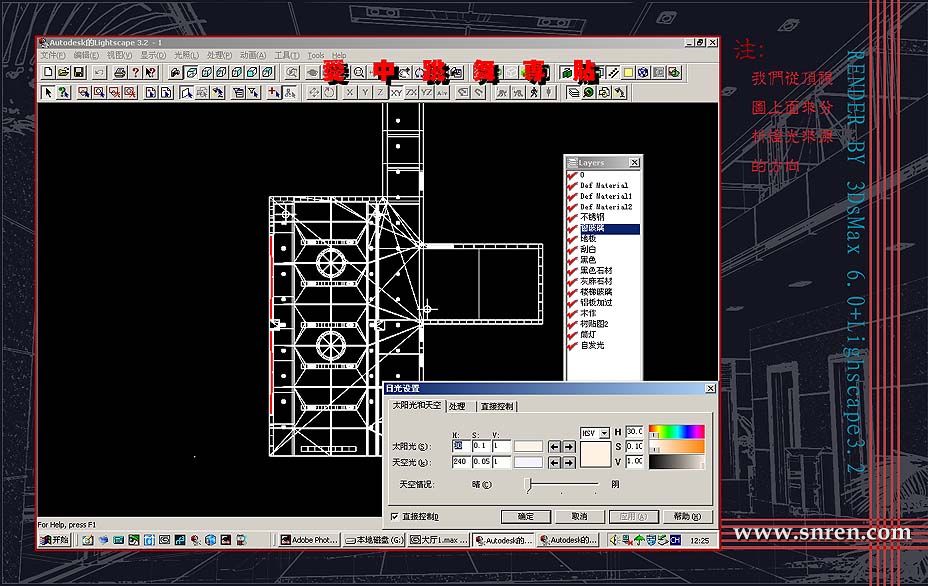Image resolution: width=928 pixels, height=586 pixels.
Task: Click the black-to-white value slider bar
Action: 676,462
